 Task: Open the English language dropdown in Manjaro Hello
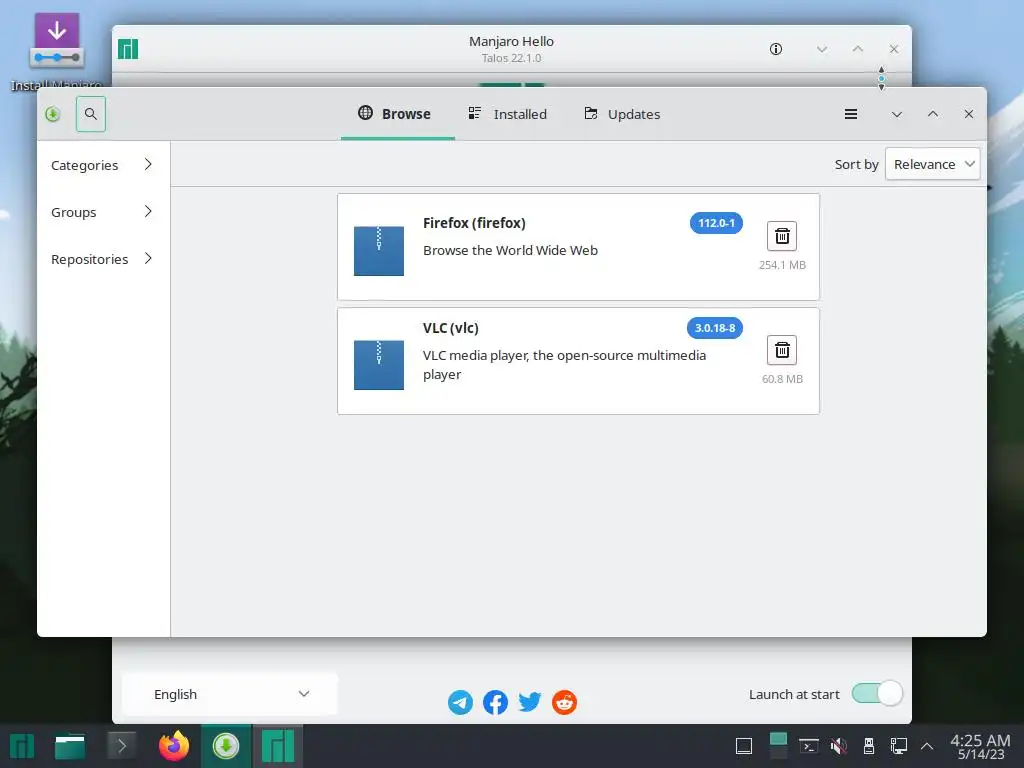(230, 694)
